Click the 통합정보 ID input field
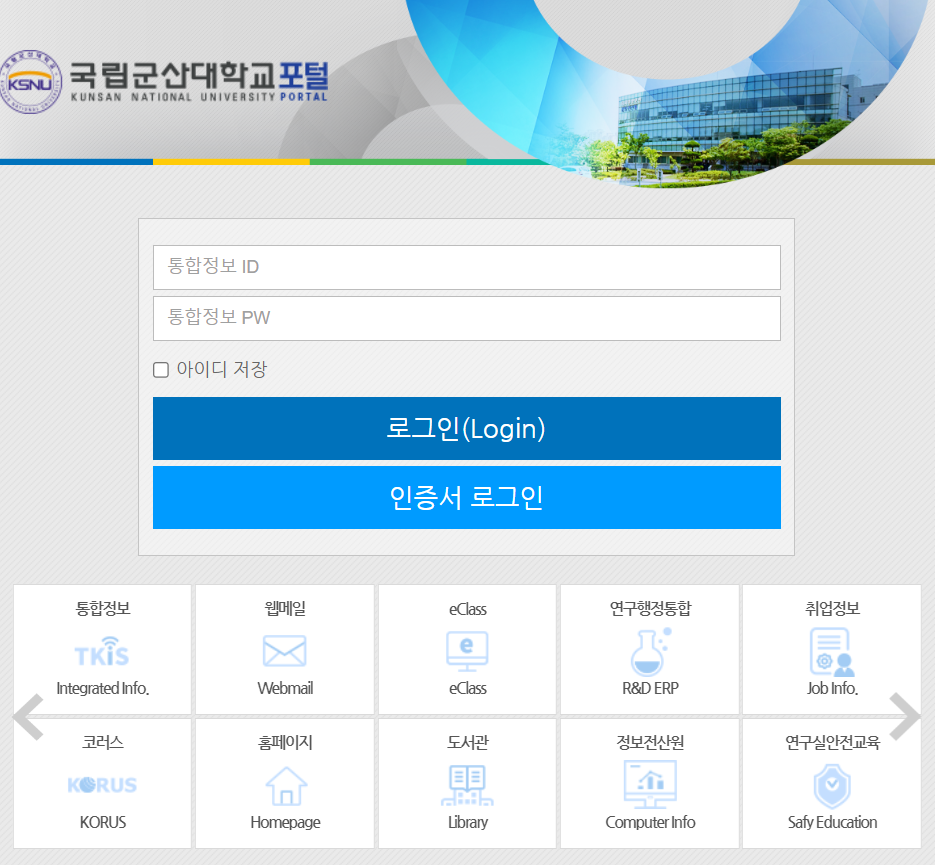 (x=467, y=268)
